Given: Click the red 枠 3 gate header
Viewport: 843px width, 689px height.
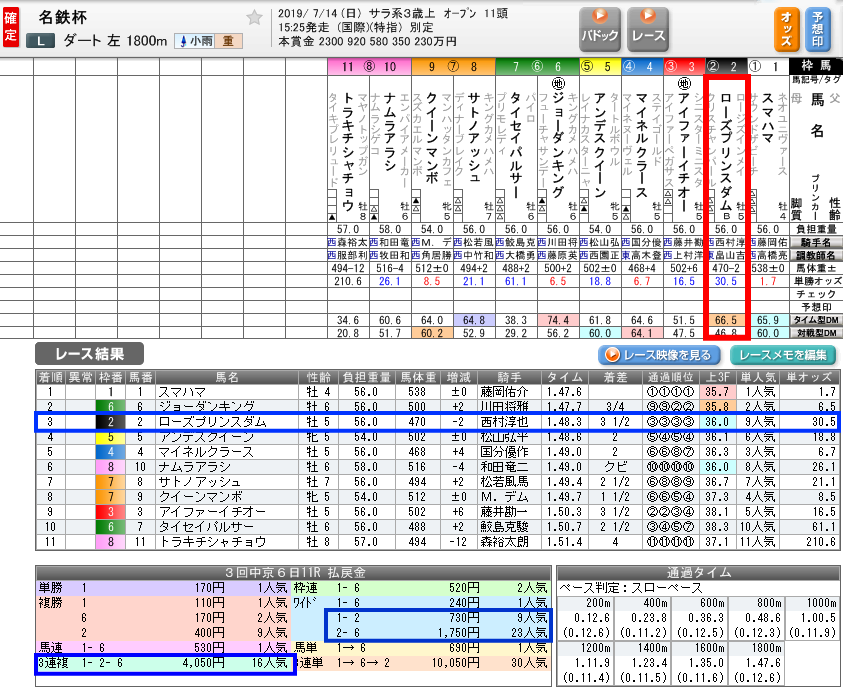Looking at the screenshot, I should pyautogui.click(x=683, y=67).
